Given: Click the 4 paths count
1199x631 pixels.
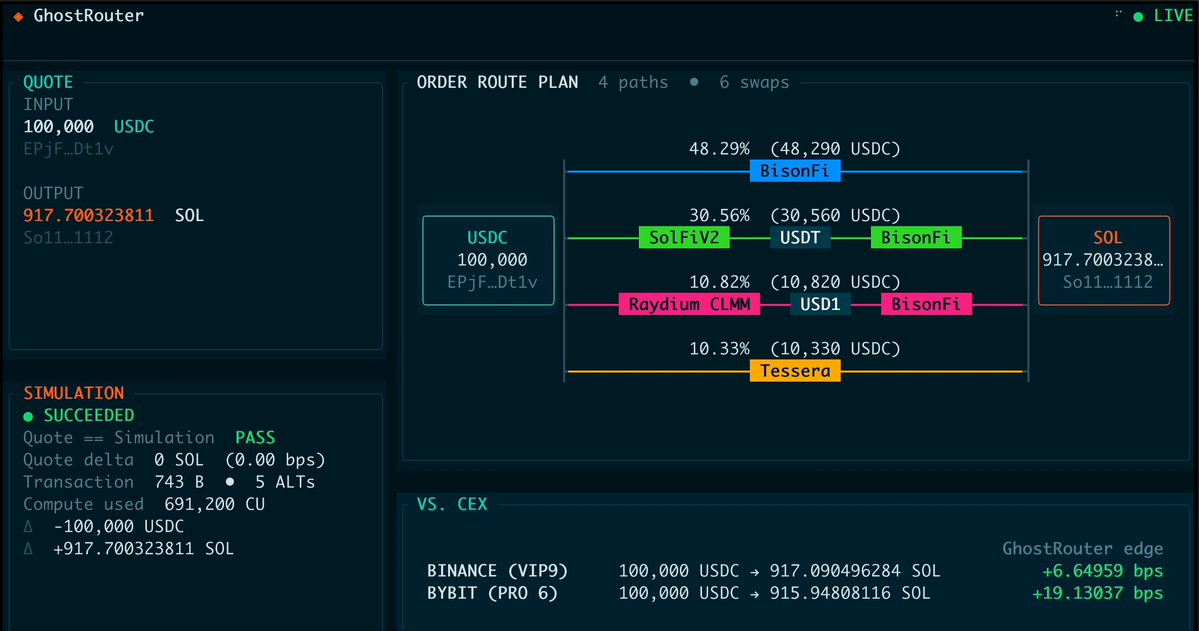Looking at the screenshot, I should 633,82.
